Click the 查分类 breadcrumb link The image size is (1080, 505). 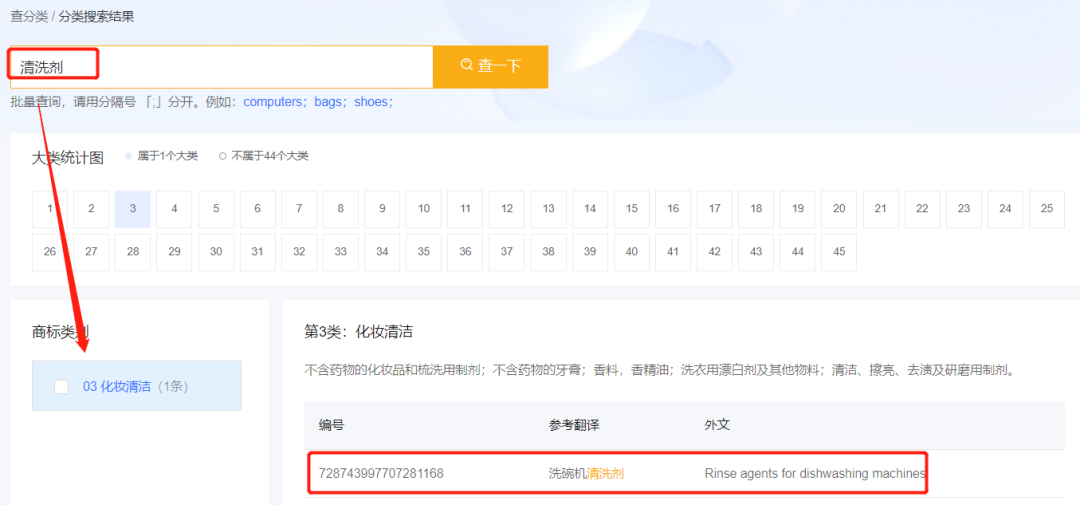coord(29,17)
